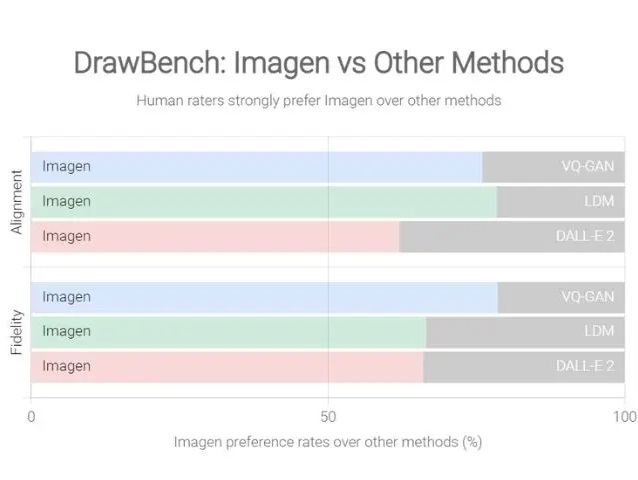The height and width of the screenshot is (480, 638).
Task: Click the 0 tick label on the x-axis
Action: (x=32, y=417)
